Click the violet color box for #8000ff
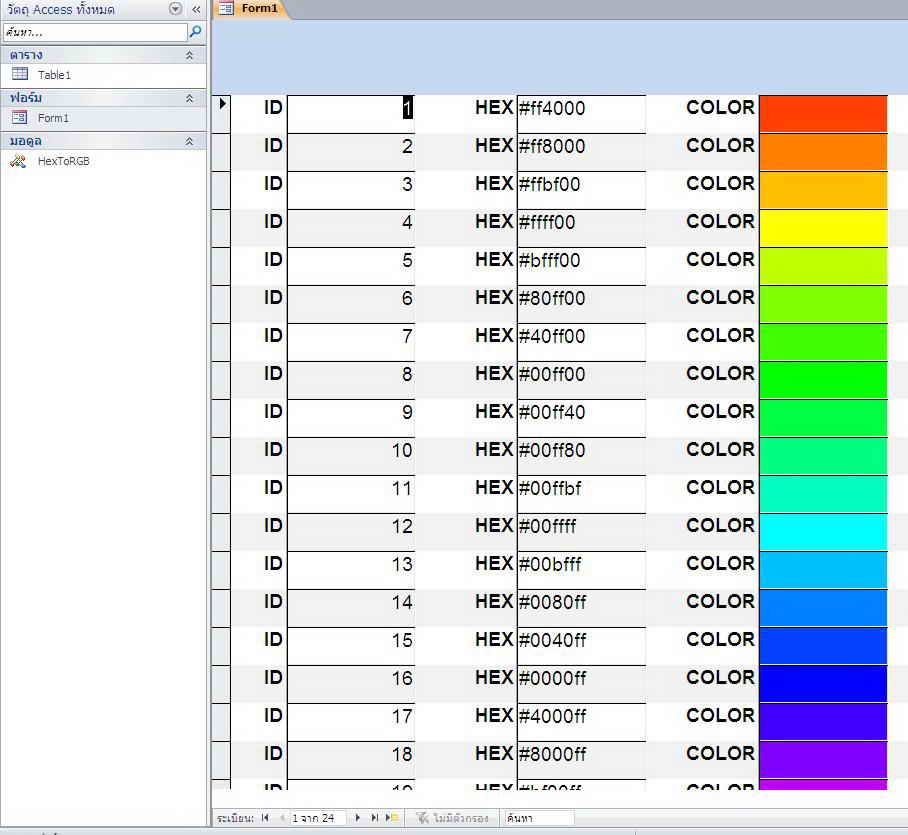The width and height of the screenshot is (908, 835). click(823, 760)
